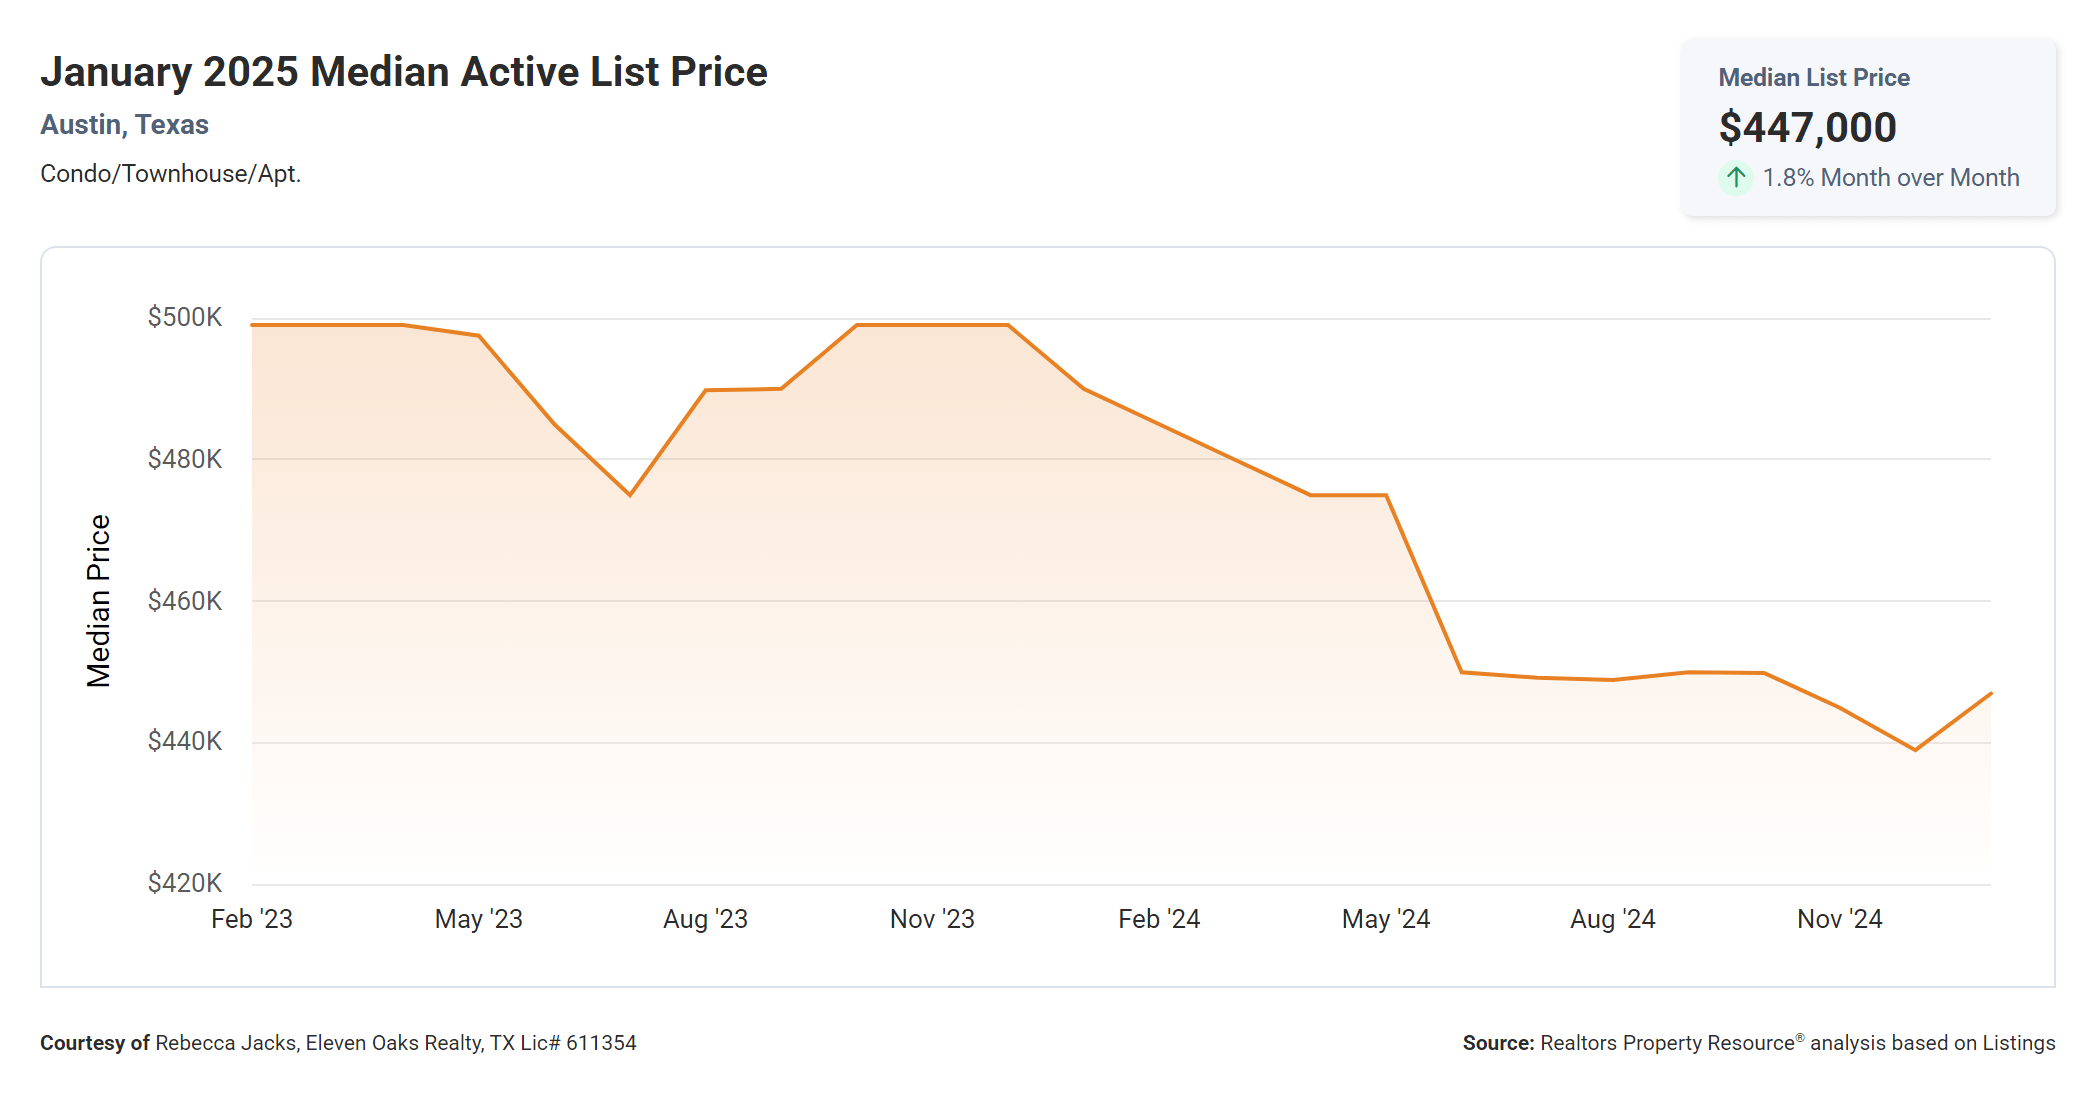Screen dimensions: 2096x1100
Task: Click the 1.8% Month over Month text
Action: click(1890, 178)
